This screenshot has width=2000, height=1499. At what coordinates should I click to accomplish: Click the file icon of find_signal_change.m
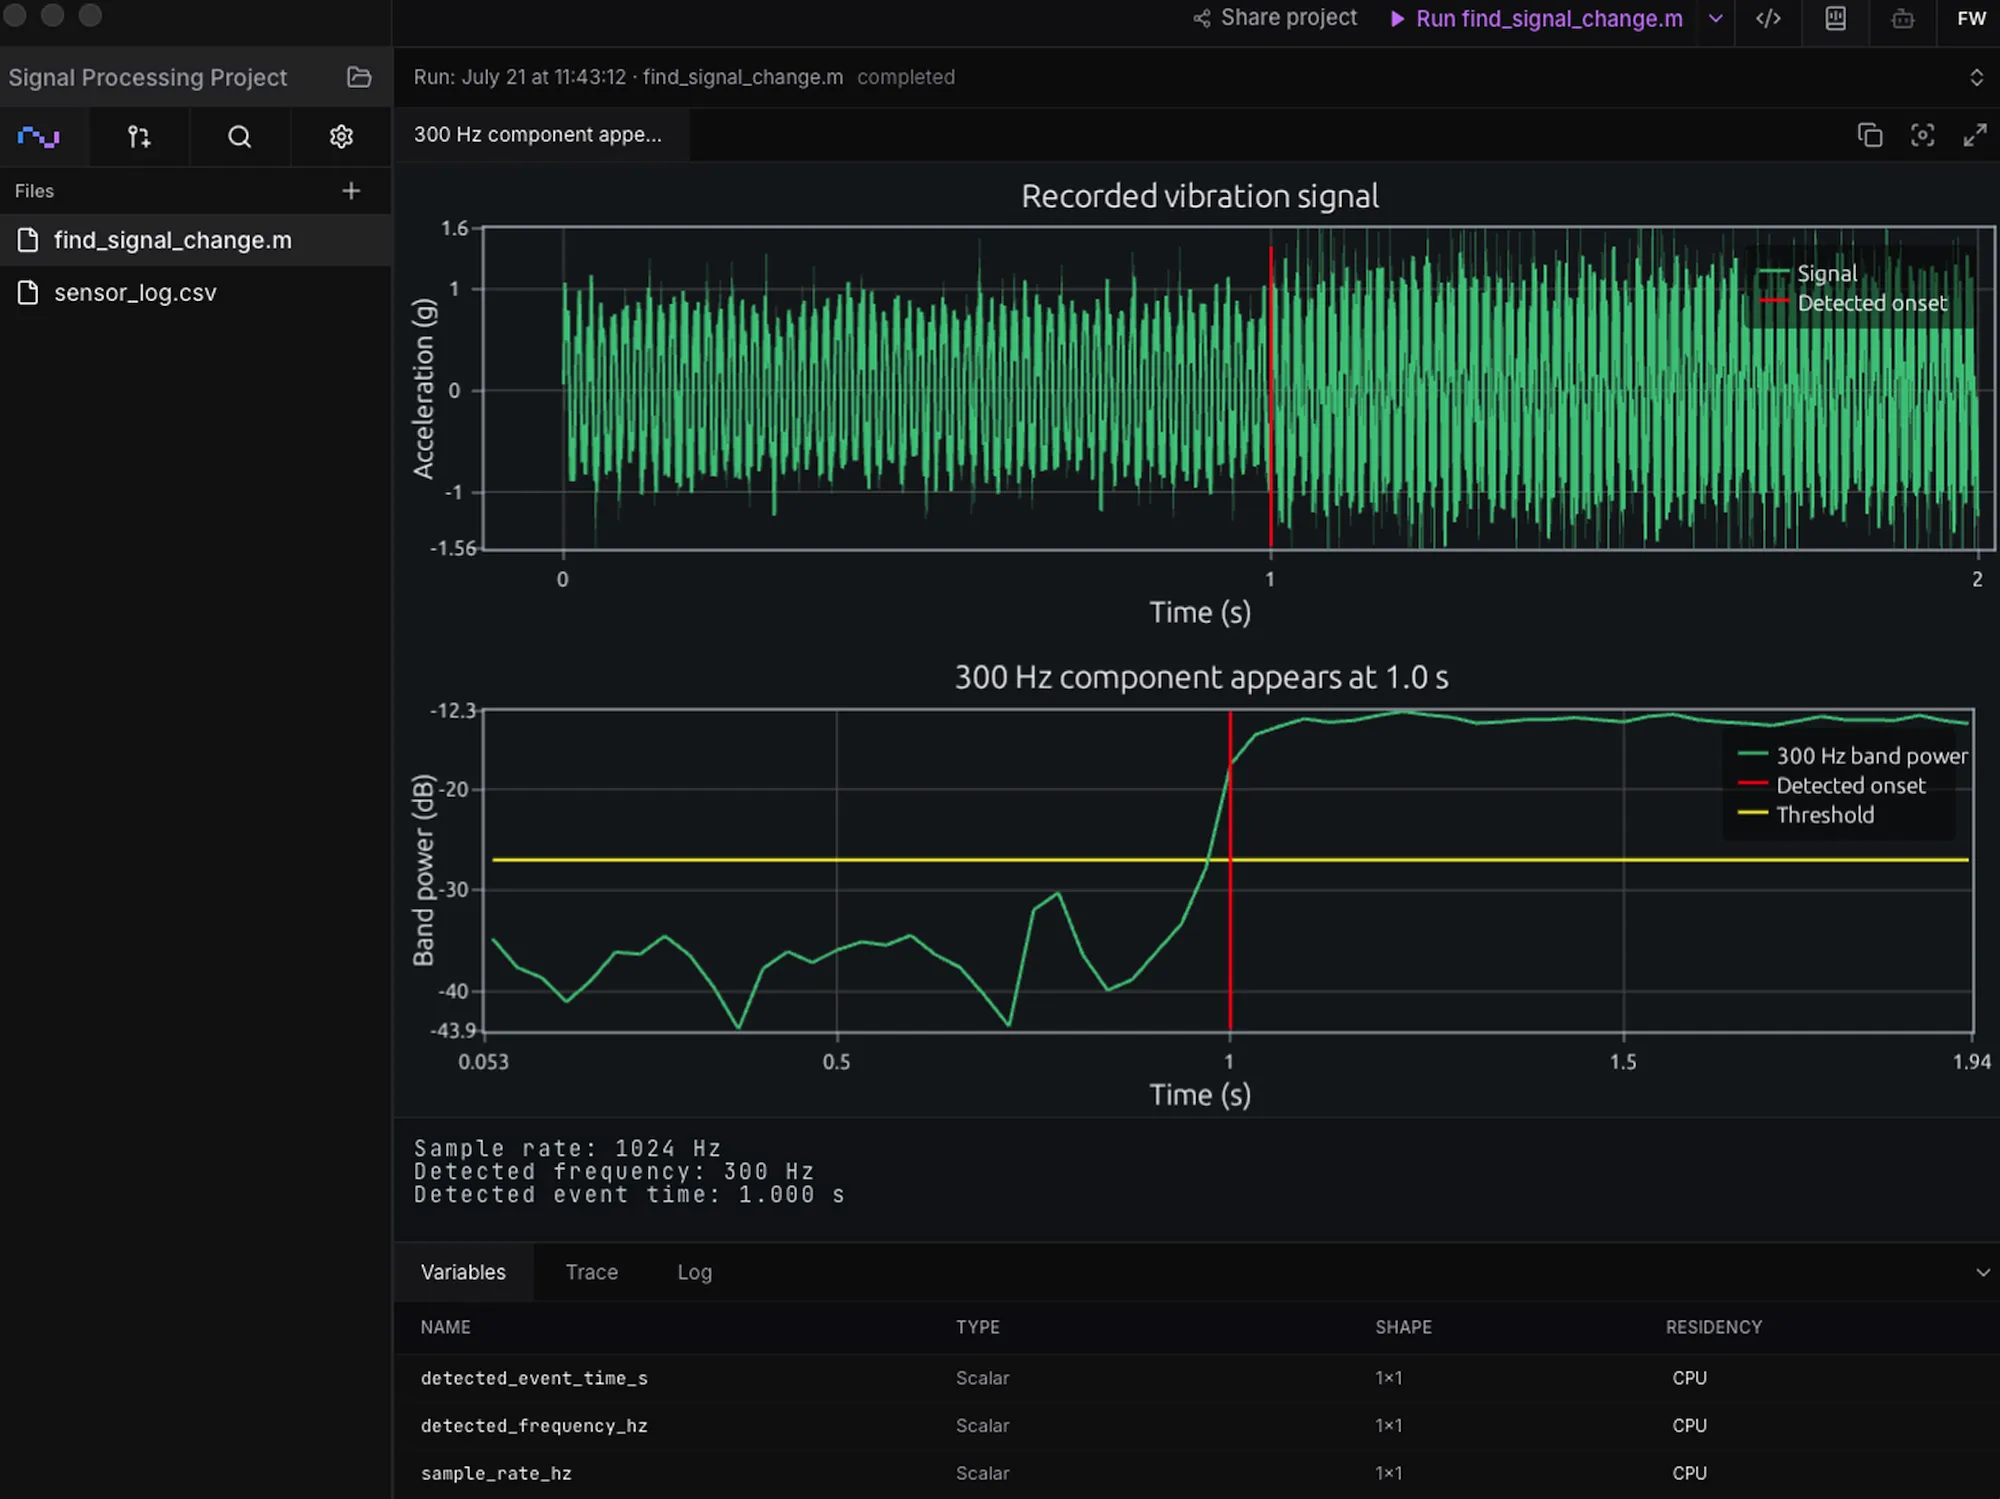[x=28, y=240]
